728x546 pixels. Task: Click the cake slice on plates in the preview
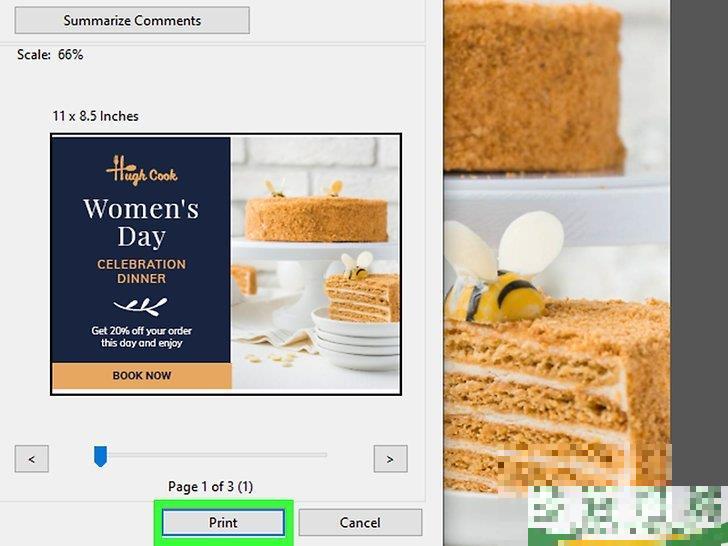(x=362, y=288)
